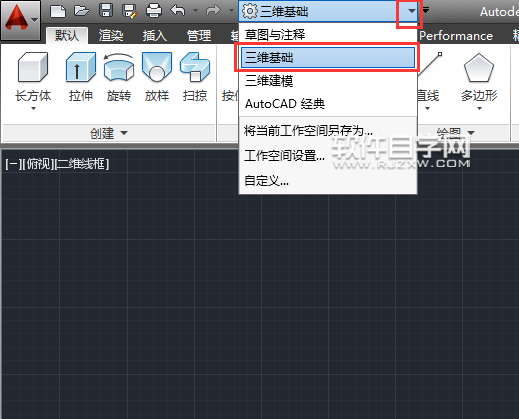
Task: Click the [二维线框] visual style label
Action: point(81,164)
